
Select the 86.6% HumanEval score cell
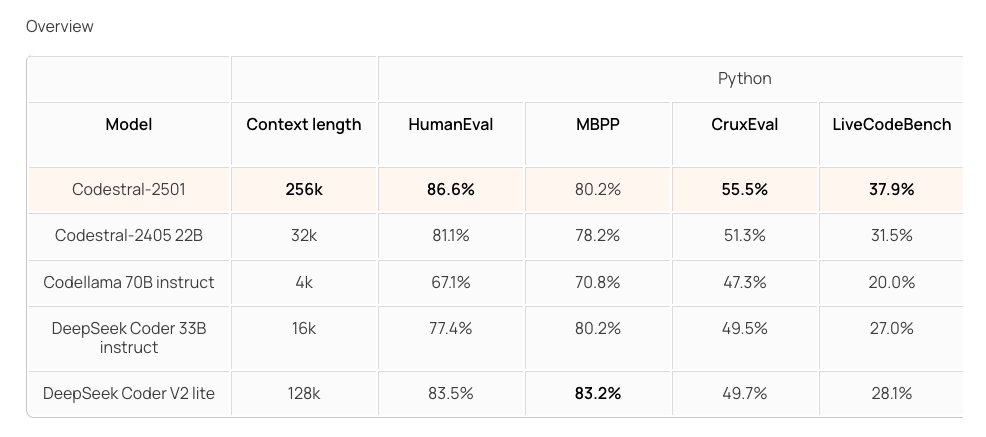coord(451,189)
